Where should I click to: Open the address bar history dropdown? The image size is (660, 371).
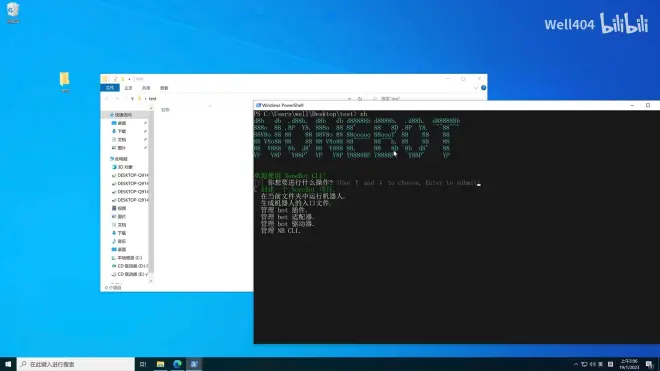click(349, 99)
